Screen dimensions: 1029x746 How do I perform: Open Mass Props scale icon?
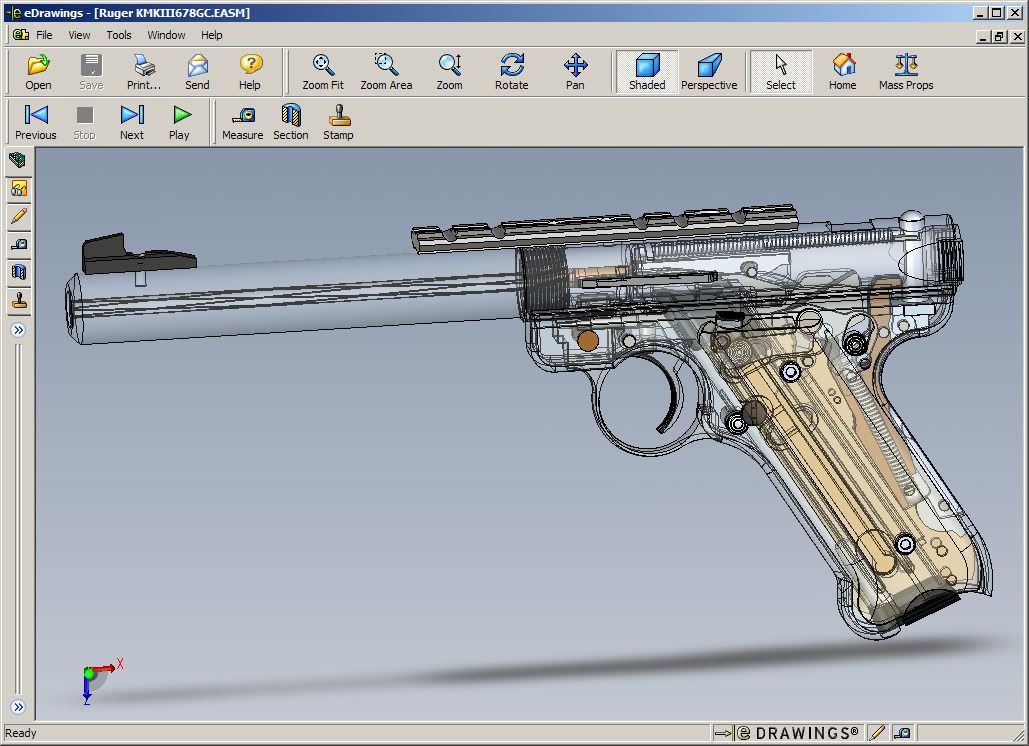[906, 72]
